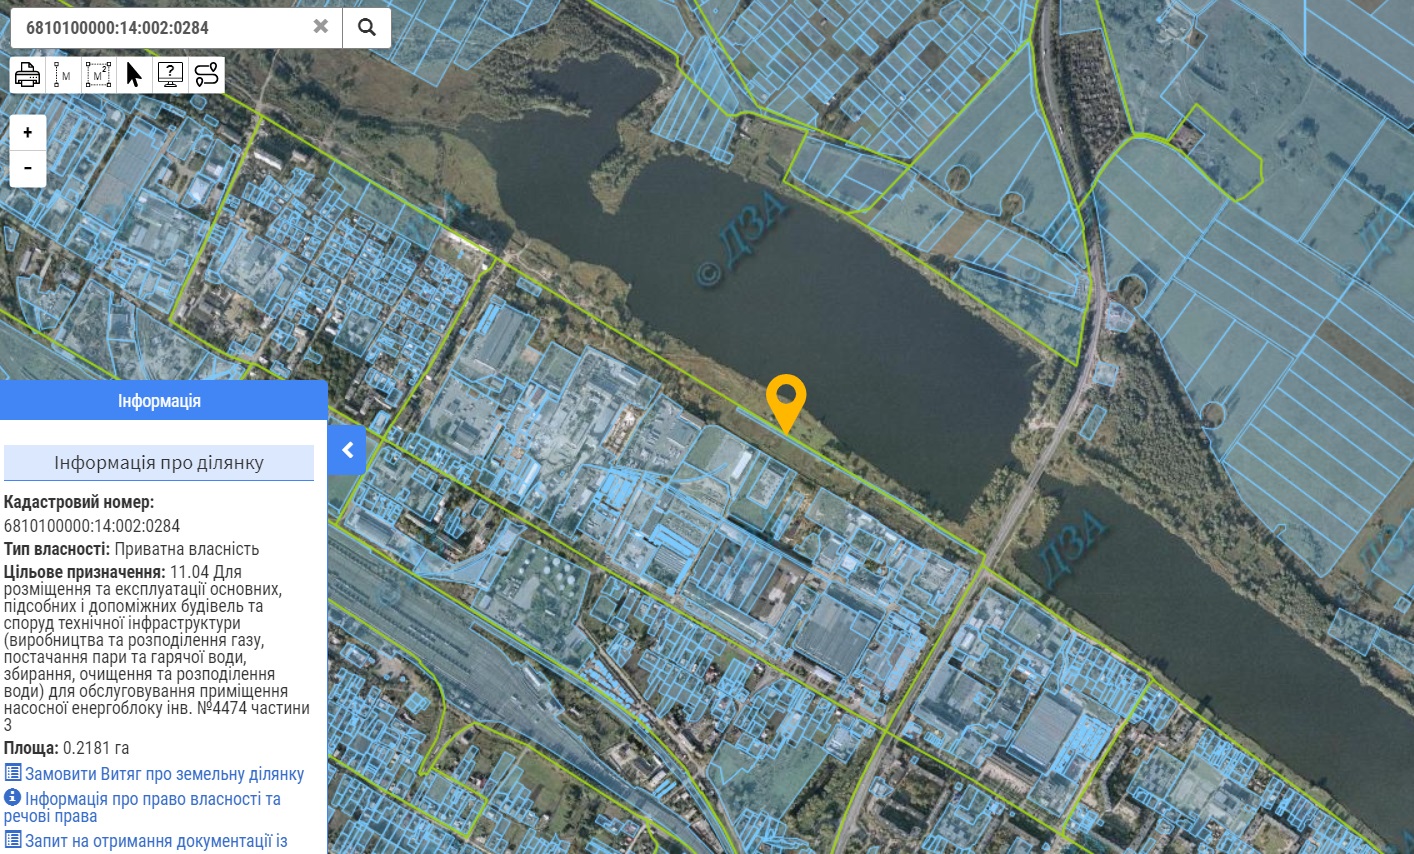
Task: Click the print map icon
Action: click(x=28, y=75)
